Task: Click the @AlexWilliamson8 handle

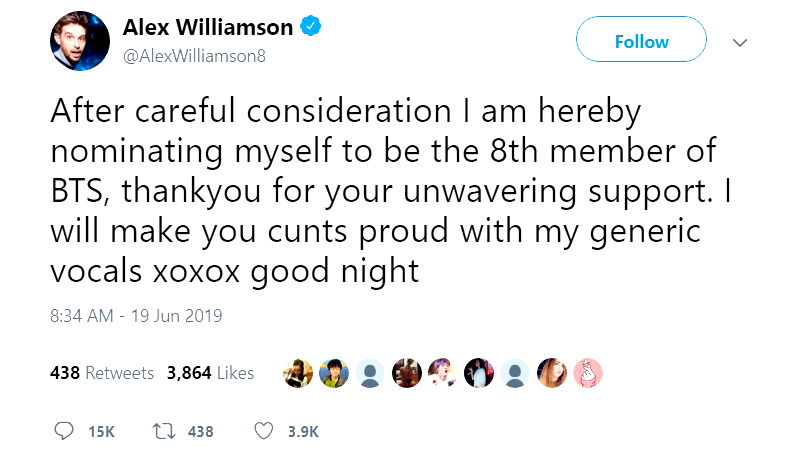Action: pos(195,56)
